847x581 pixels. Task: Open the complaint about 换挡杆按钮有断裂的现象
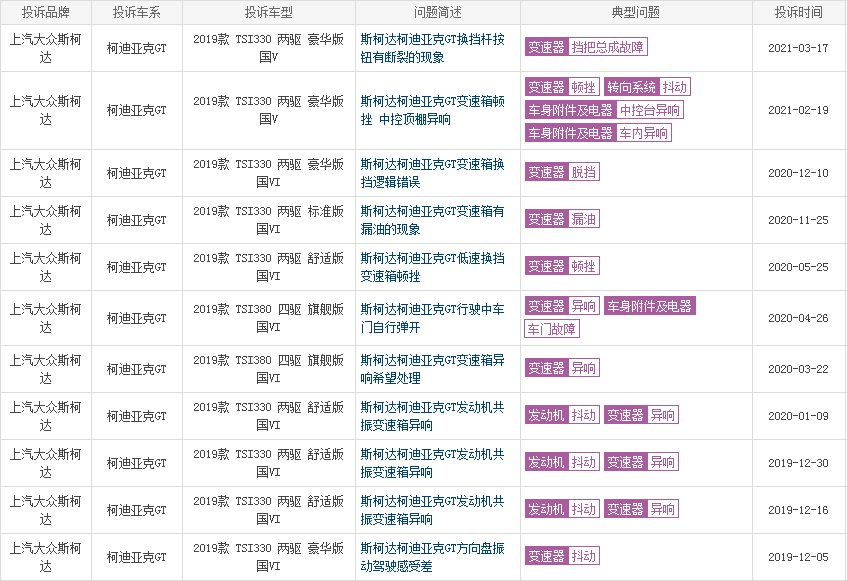point(432,48)
